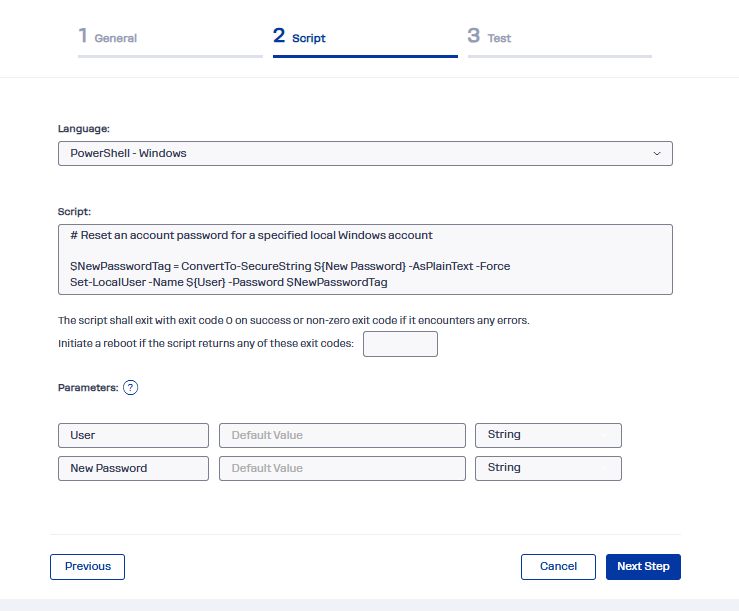Click the 'Initiate a reboot' label text

(206, 344)
